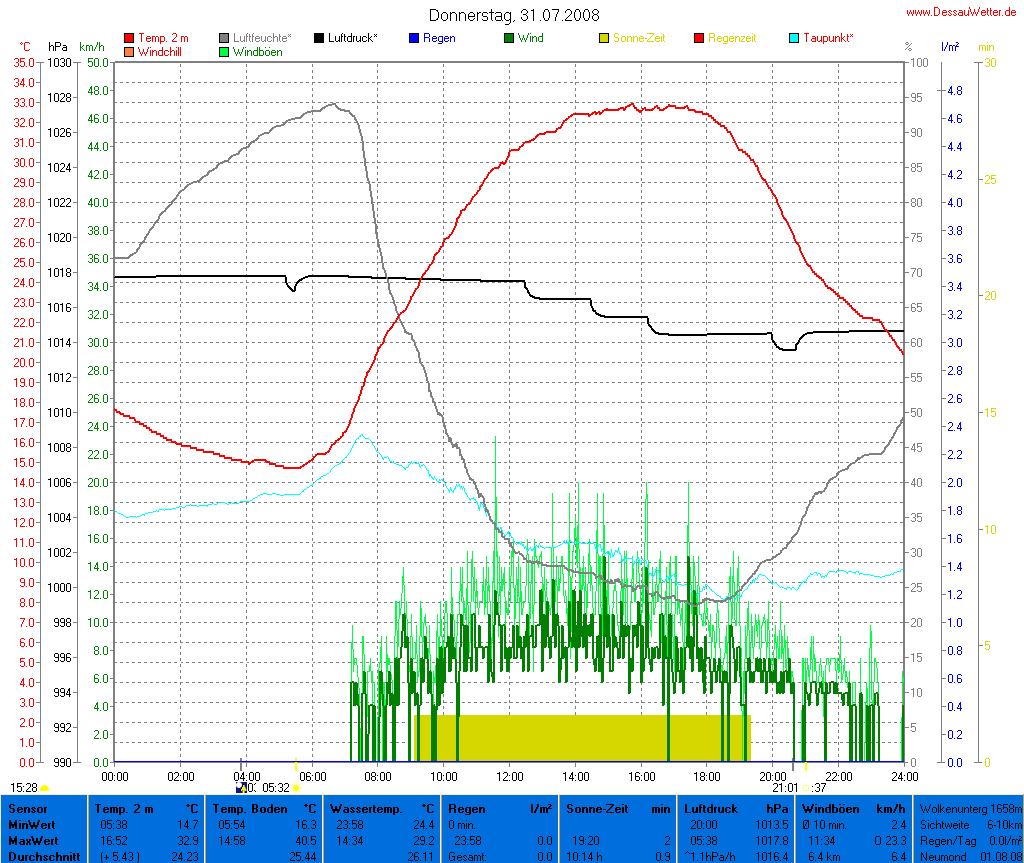This screenshot has width=1024, height=863.
Task: Click the blue Regen legend square
Action: tap(415, 38)
